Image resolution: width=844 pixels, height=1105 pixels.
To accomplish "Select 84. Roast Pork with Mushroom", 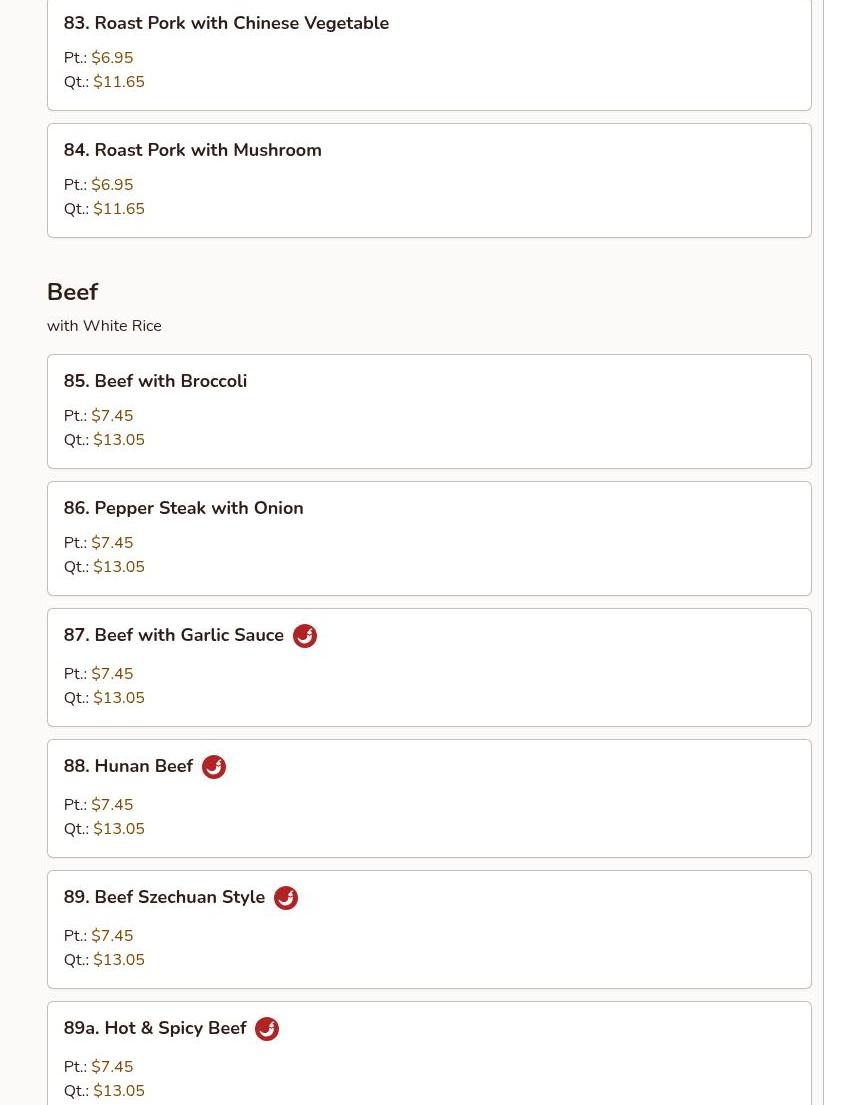I will pyautogui.click(x=193, y=150).
